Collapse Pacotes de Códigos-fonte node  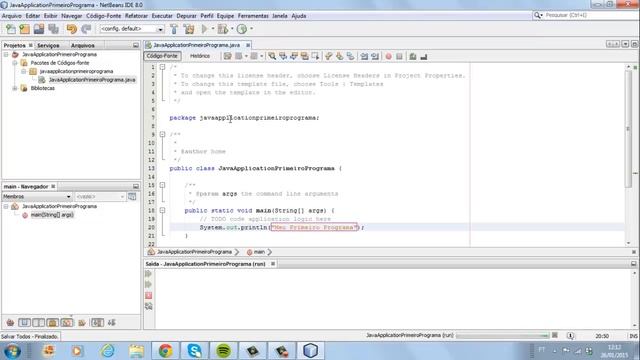coord(15,63)
